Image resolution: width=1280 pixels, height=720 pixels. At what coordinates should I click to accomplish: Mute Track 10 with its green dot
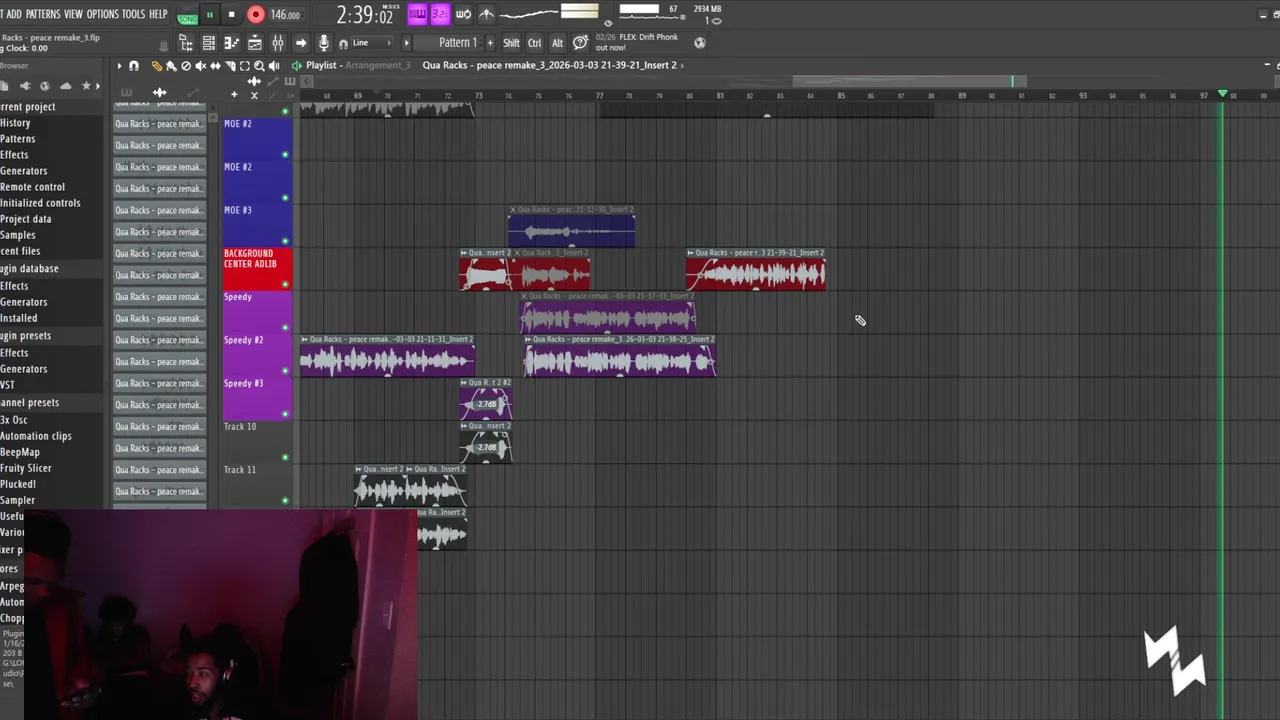(x=285, y=457)
